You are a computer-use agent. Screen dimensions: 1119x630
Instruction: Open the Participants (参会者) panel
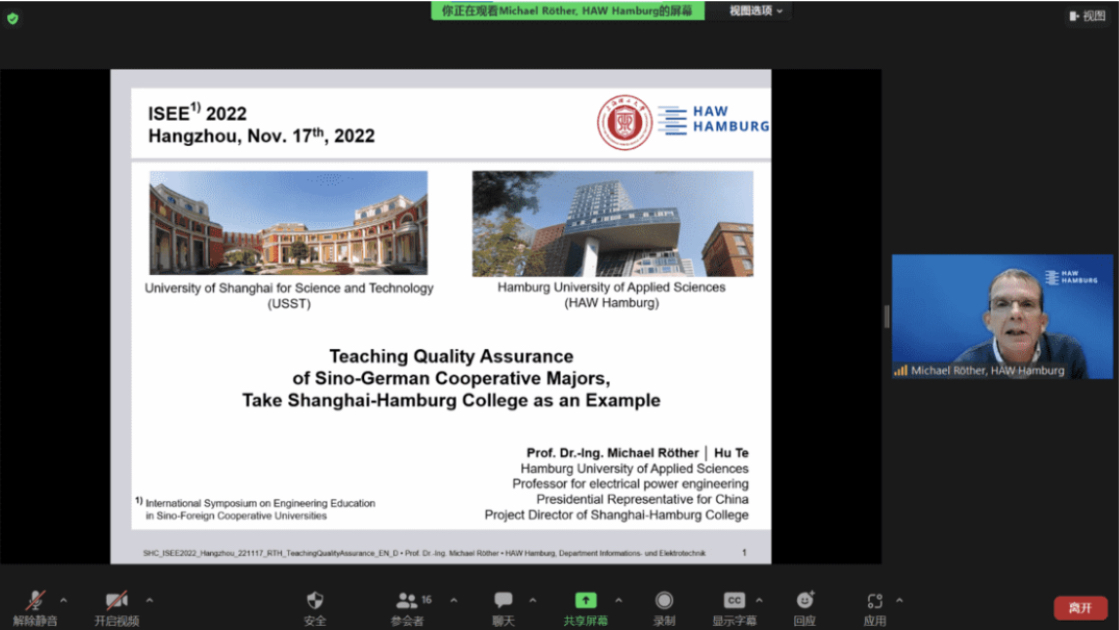(407, 601)
